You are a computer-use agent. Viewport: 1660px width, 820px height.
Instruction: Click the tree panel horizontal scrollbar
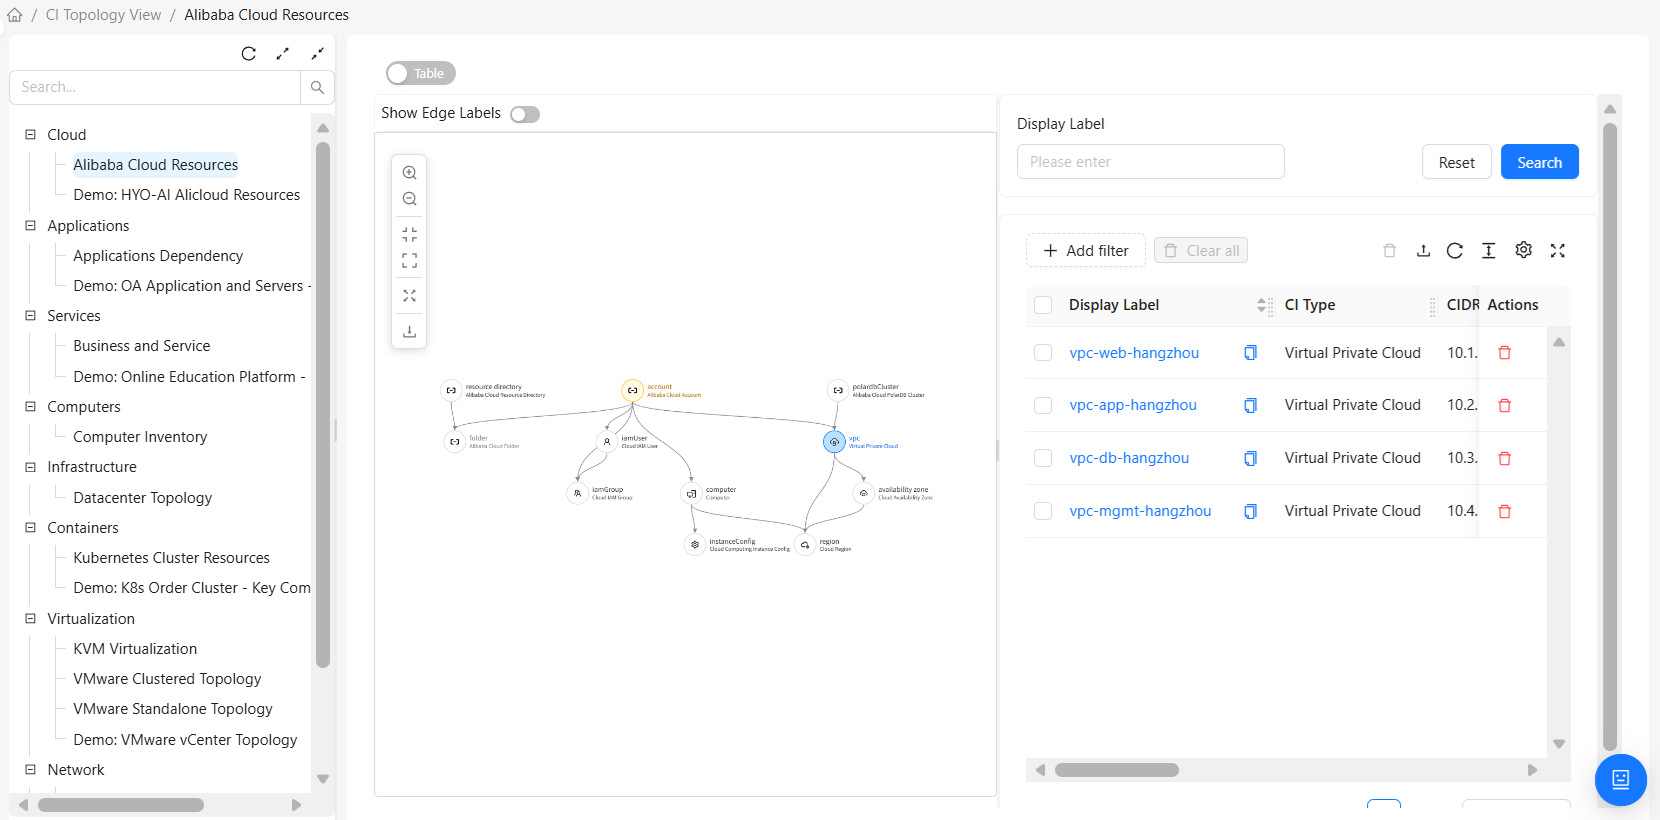pyautogui.click(x=121, y=805)
